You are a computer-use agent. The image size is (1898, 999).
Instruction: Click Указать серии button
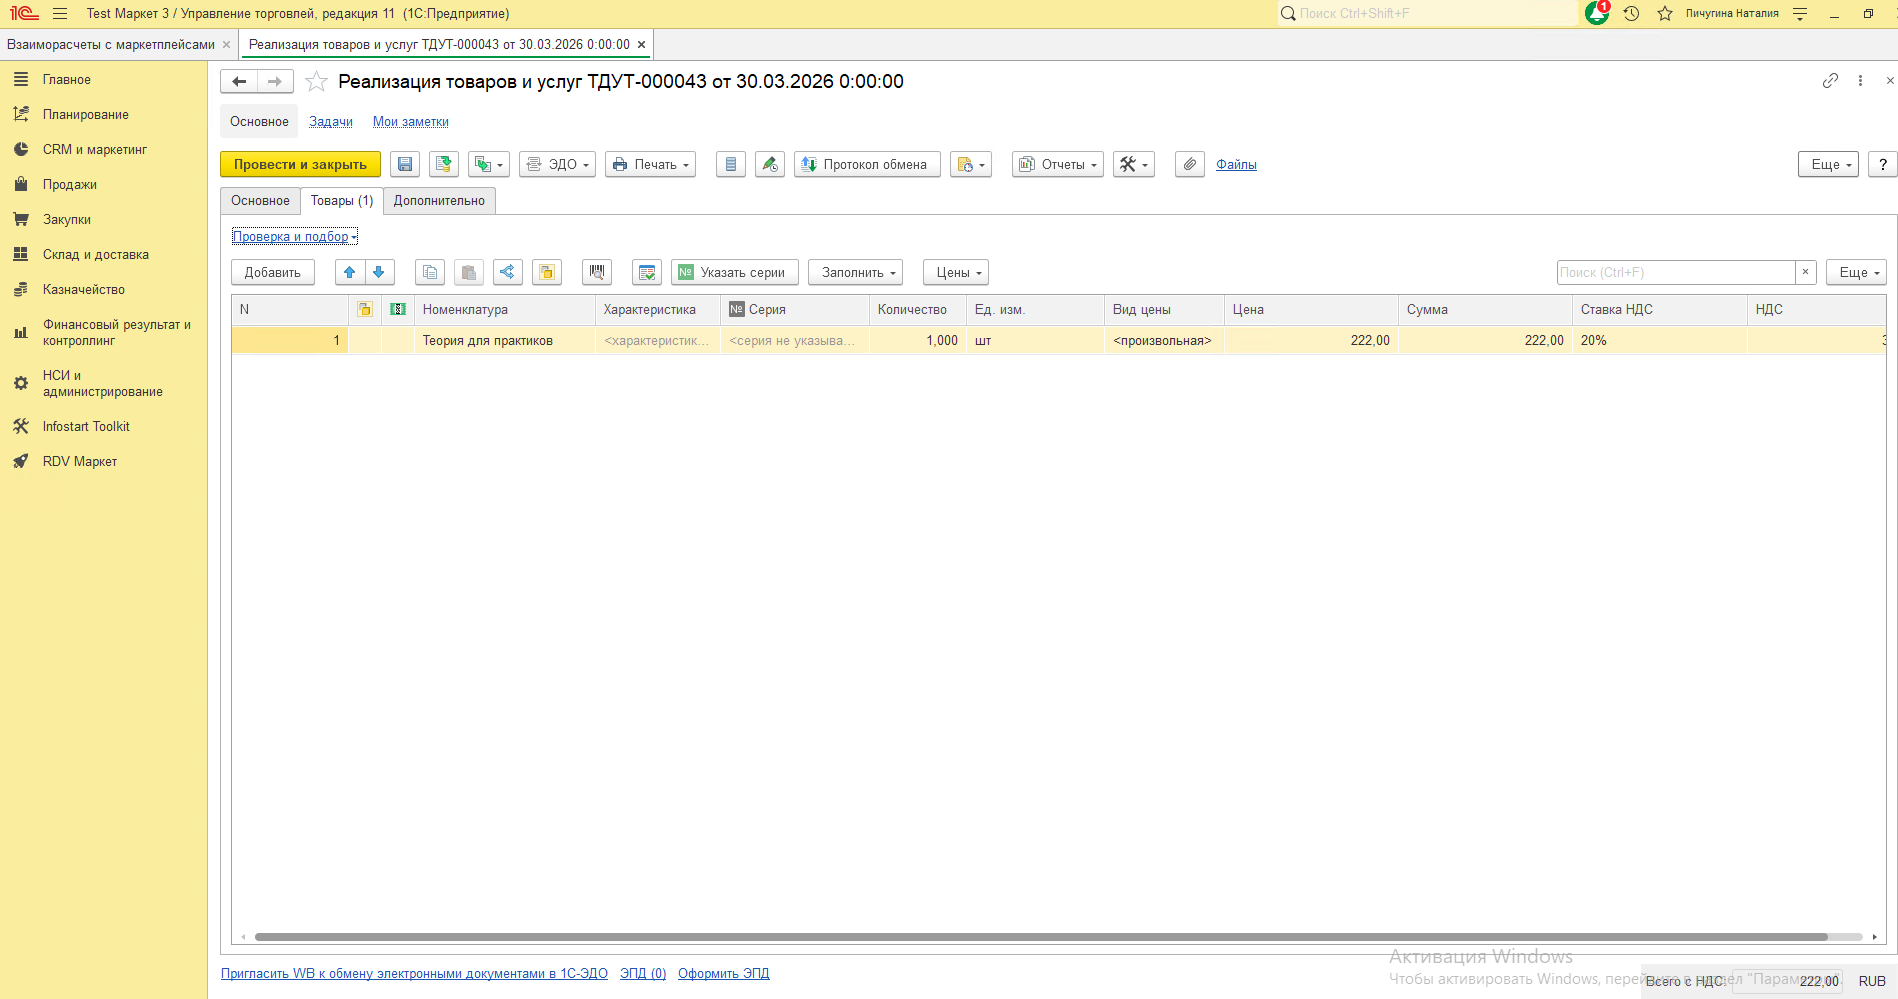coord(734,273)
